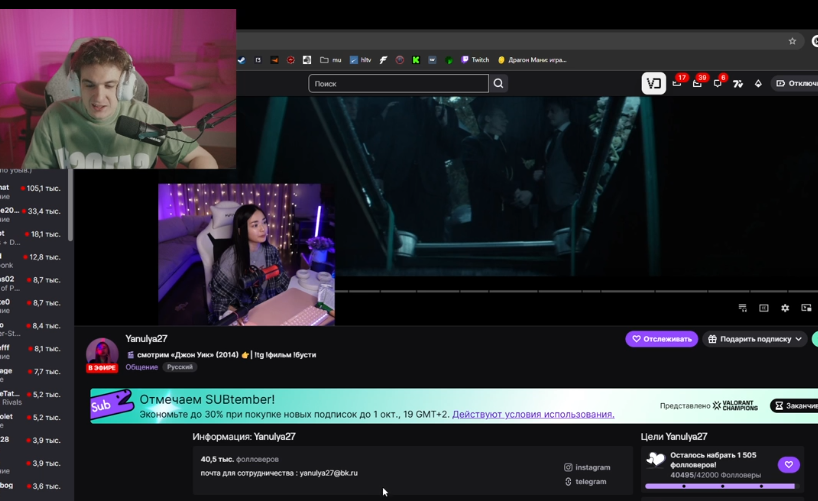
Task: Click the search magnifier button
Action: (x=498, y=84)
